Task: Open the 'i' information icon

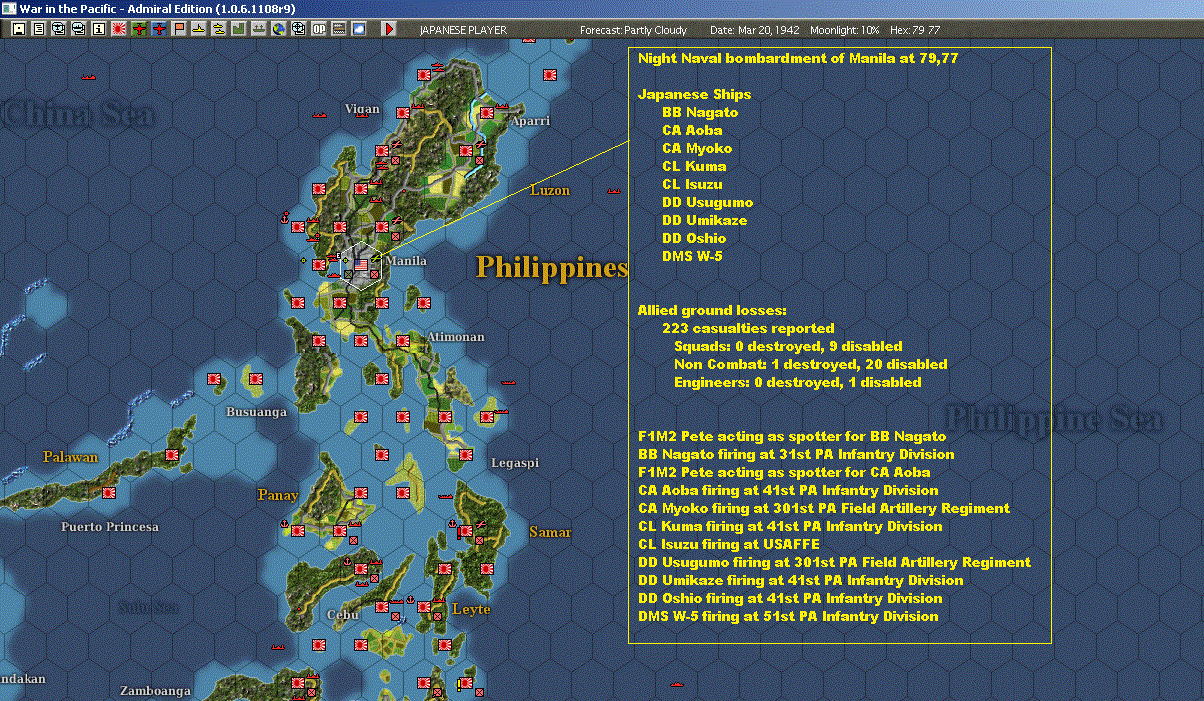Action: coord(98,29)
